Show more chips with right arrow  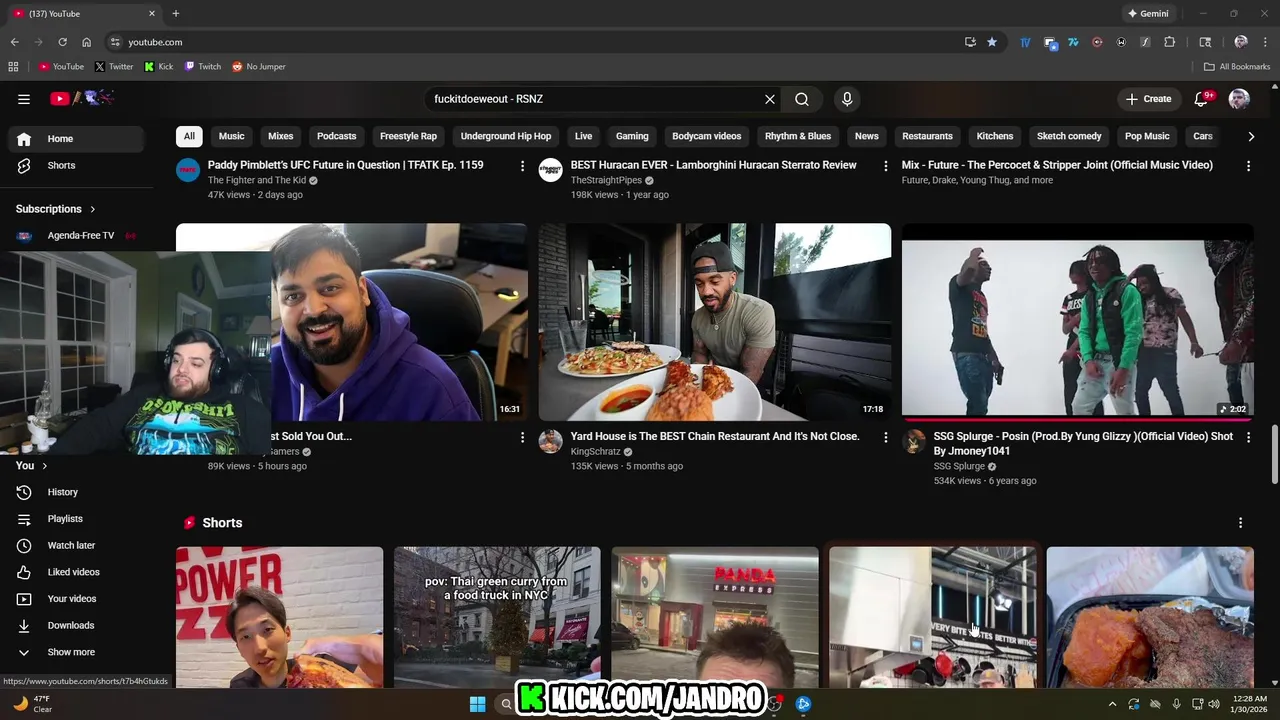click(1250, 136)
